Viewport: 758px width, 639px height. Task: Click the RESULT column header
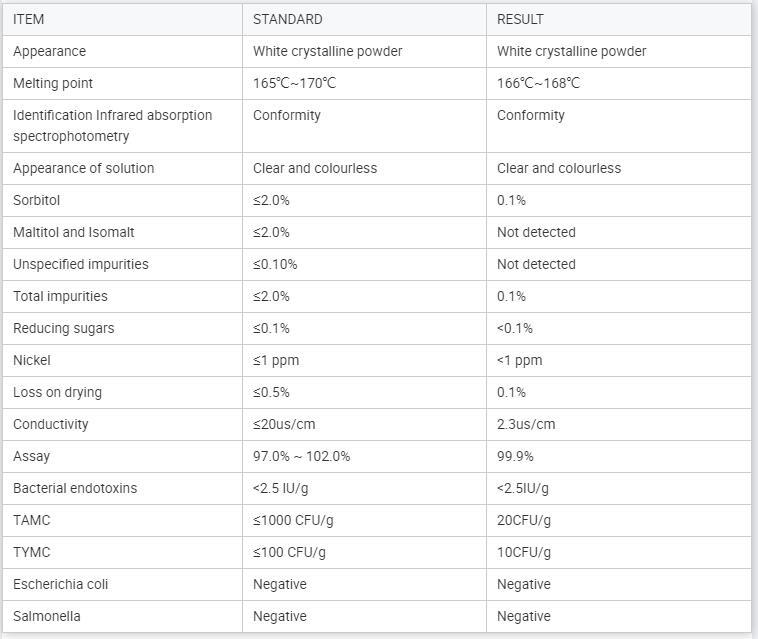coord(520,19)
